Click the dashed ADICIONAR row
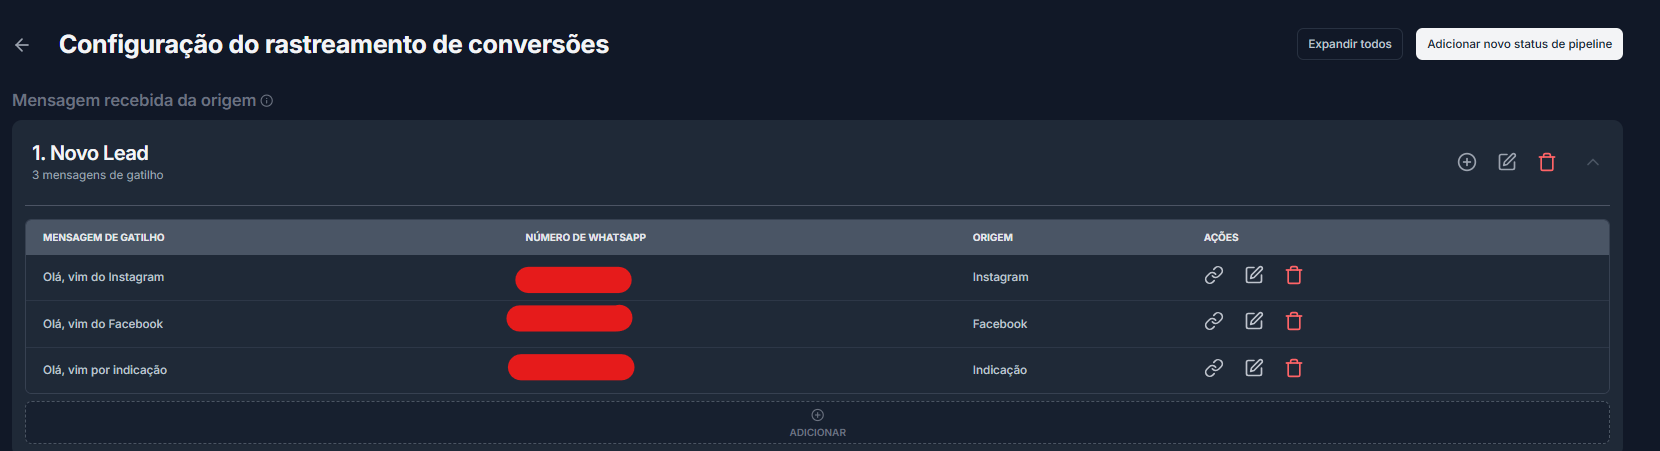 817,422
